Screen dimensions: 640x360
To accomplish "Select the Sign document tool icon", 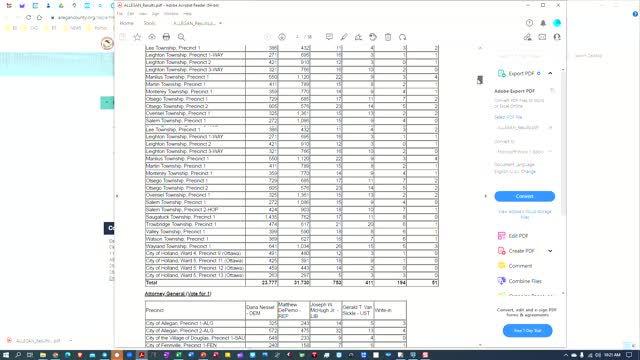I will [x=358, y=37].
